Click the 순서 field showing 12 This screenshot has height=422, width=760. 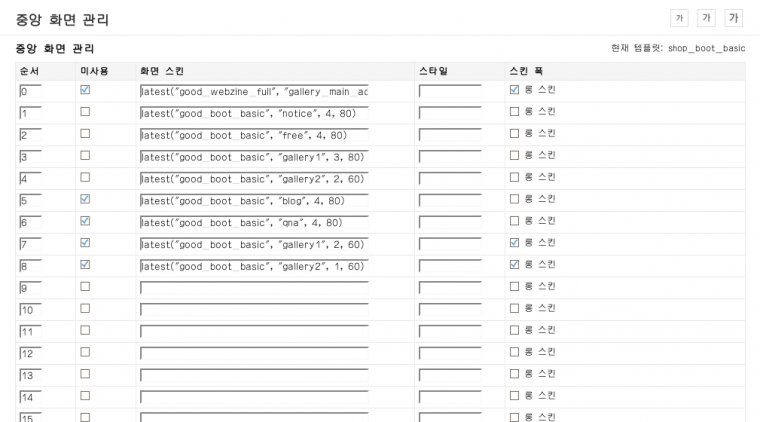click(38, 354)
